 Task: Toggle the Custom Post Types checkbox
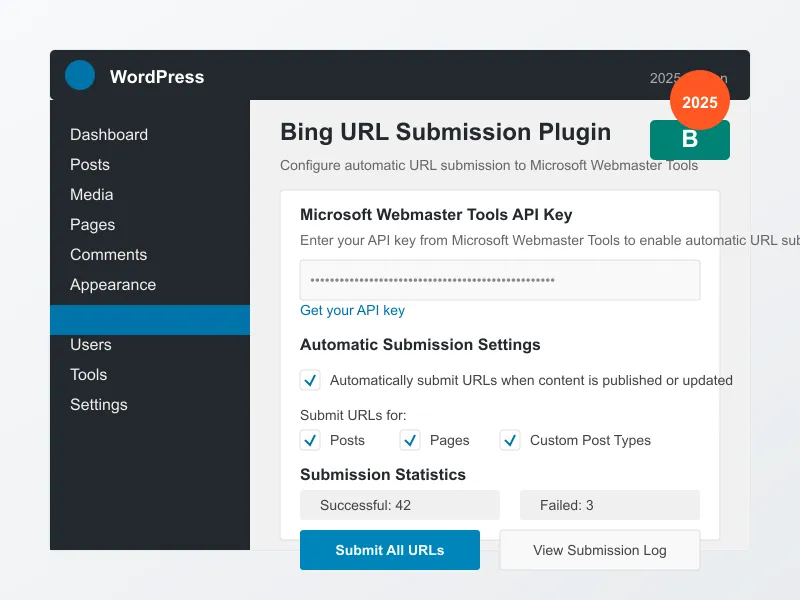click(510, 440)
